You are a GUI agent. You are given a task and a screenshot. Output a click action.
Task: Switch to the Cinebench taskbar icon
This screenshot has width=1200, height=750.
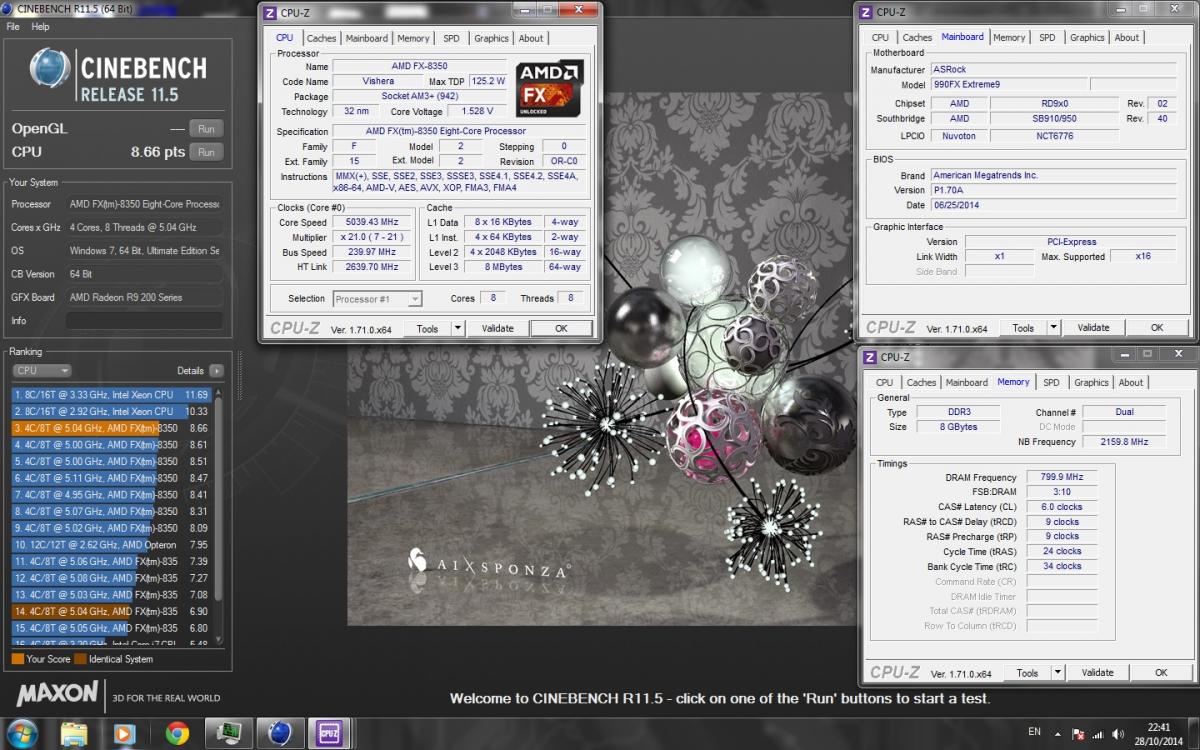(279, 733)
